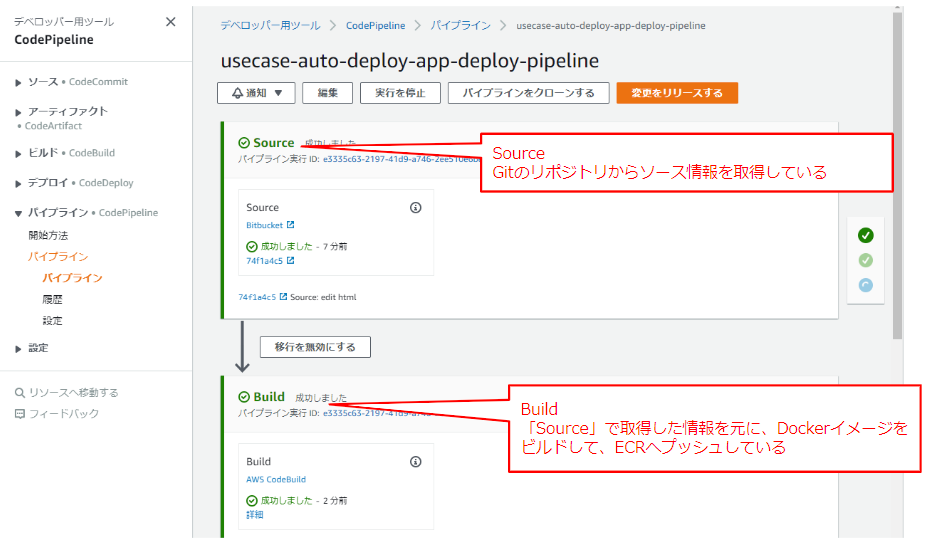Click the magnifier icon beside リソースへ移動する
Screen dimensions: 926x550
coord(19,393)
